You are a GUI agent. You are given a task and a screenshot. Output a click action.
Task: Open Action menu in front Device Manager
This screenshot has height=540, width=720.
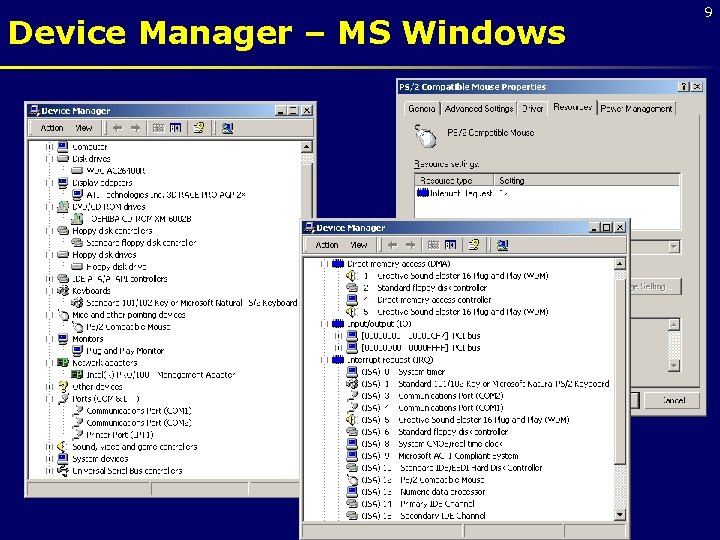click(x=326, y=245)
